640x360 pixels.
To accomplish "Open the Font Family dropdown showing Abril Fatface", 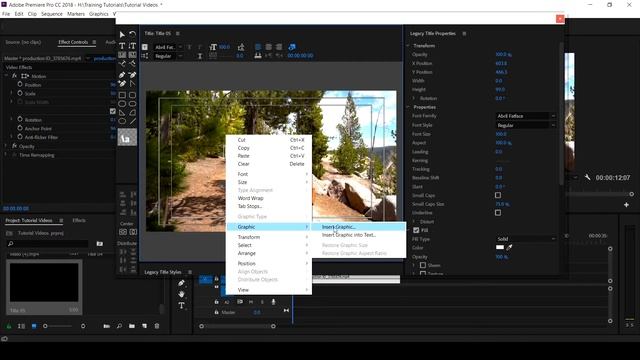I will point(526,116).
